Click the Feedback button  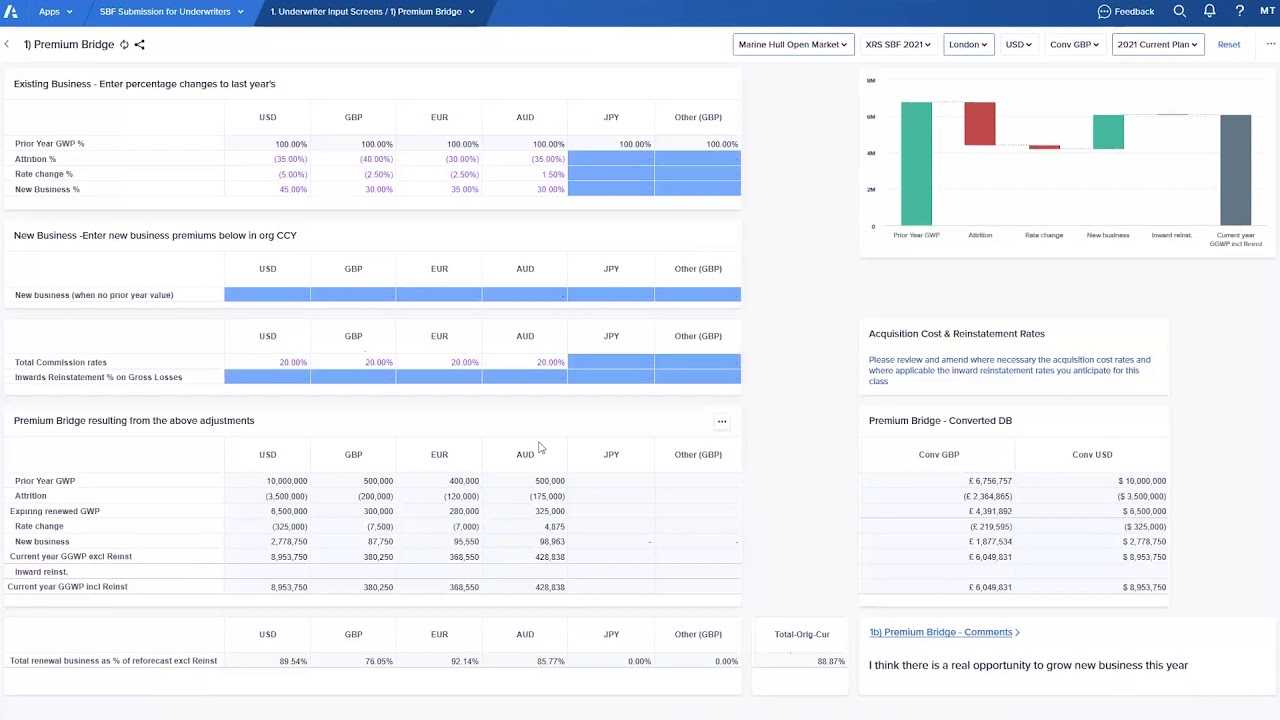(1126, 12)
